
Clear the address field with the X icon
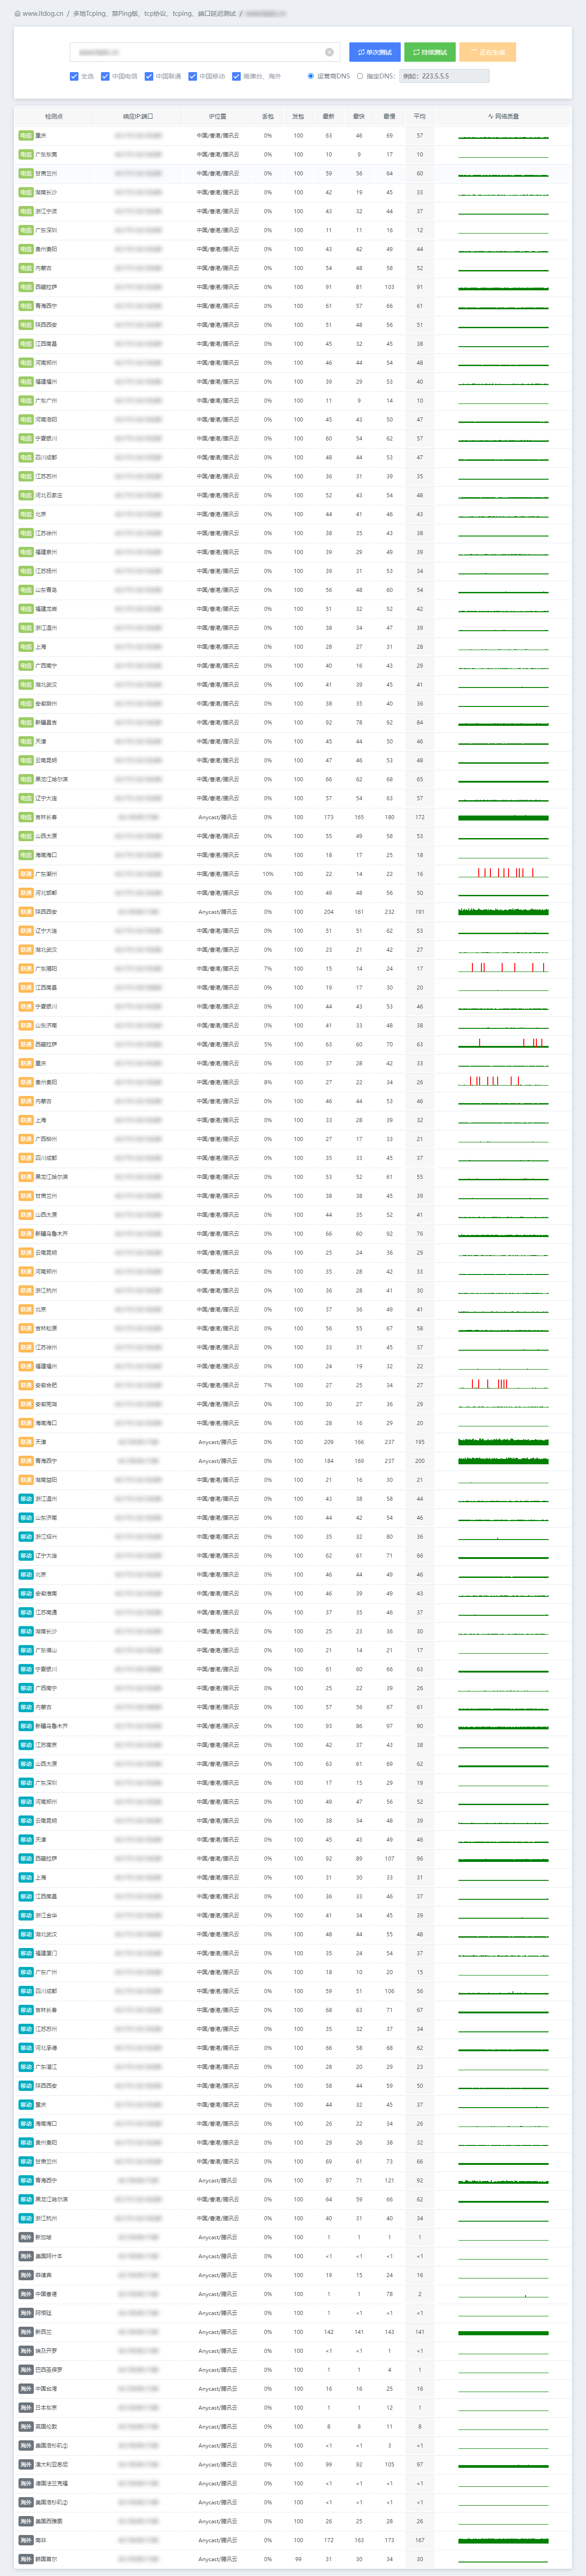pos(329,52)
